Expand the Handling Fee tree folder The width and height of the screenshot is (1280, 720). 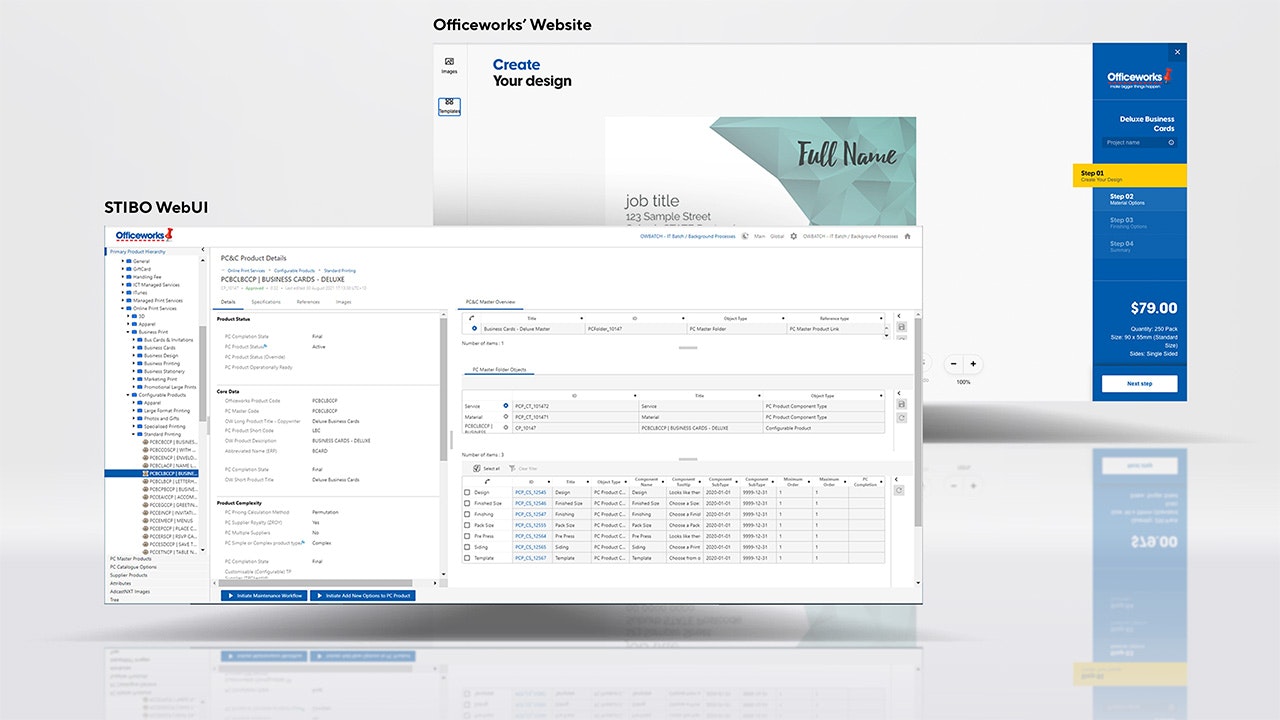[x=124, y=276]
